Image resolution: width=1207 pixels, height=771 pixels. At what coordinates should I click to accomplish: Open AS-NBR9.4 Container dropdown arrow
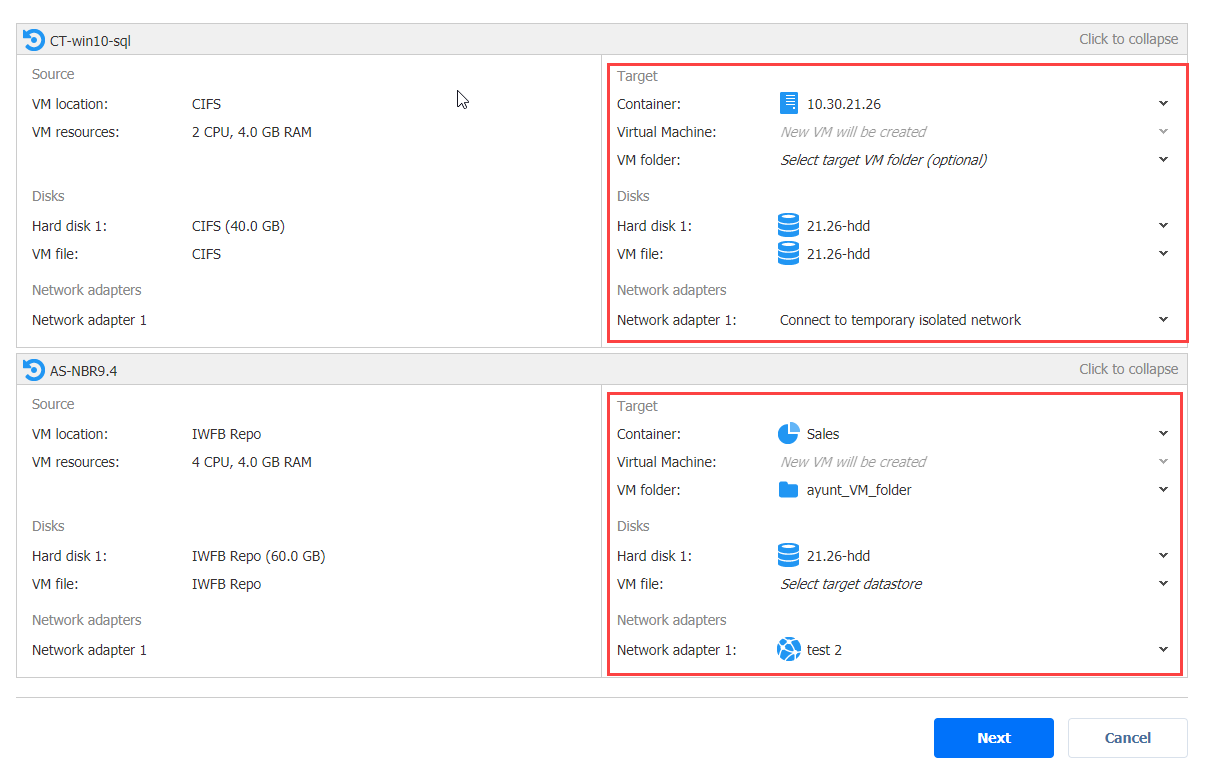click(1163, 433)
